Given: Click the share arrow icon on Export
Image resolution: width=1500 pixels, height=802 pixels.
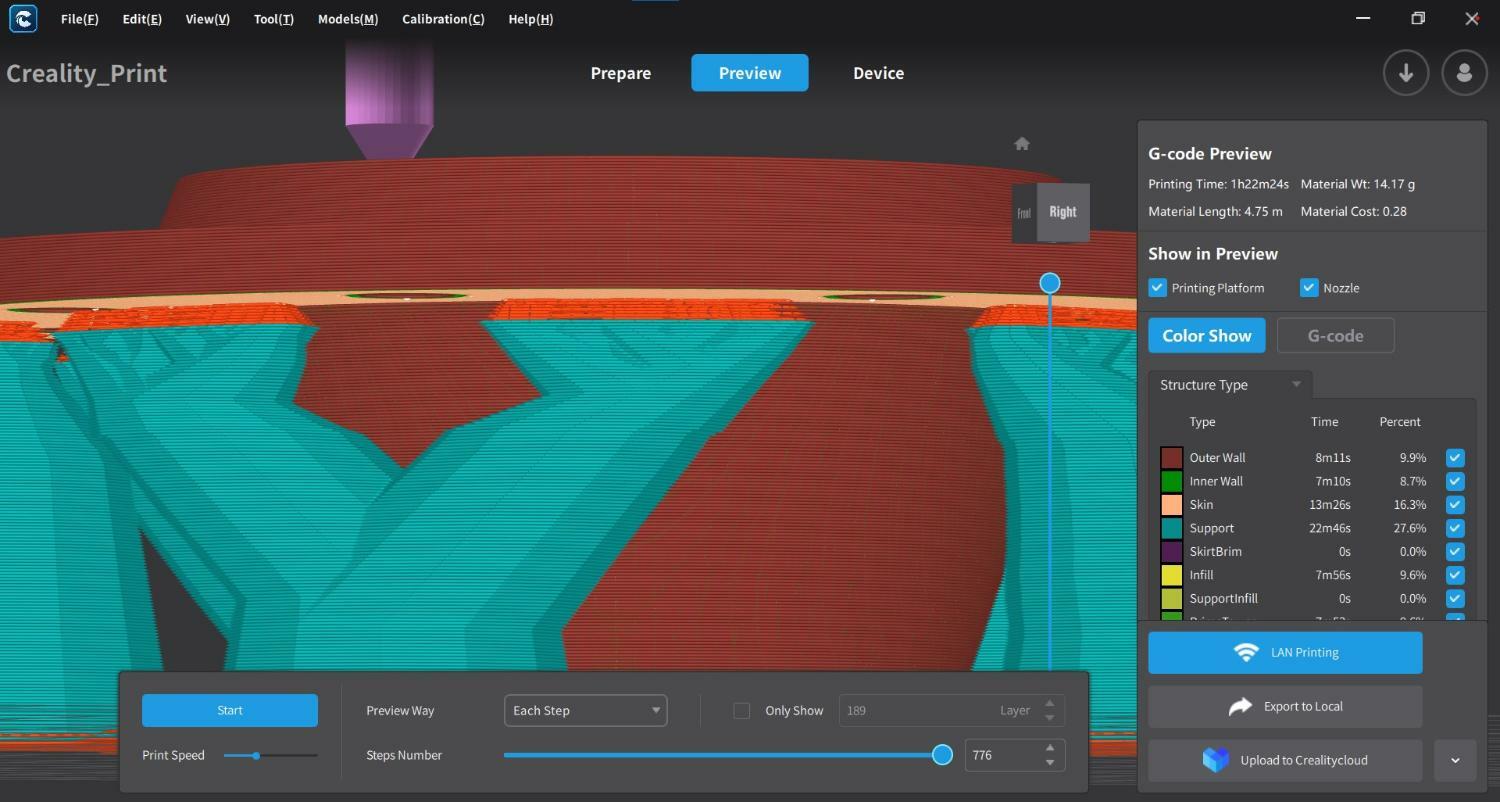Looking at the screenshot, I should [1240, 707].
